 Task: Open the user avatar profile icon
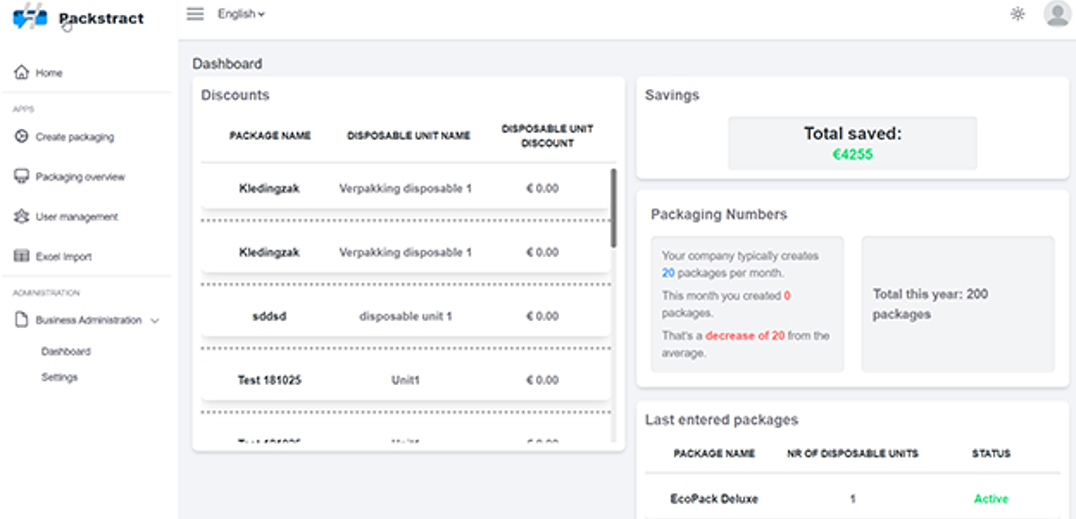pyautogui.click(x=1056, y=14)
